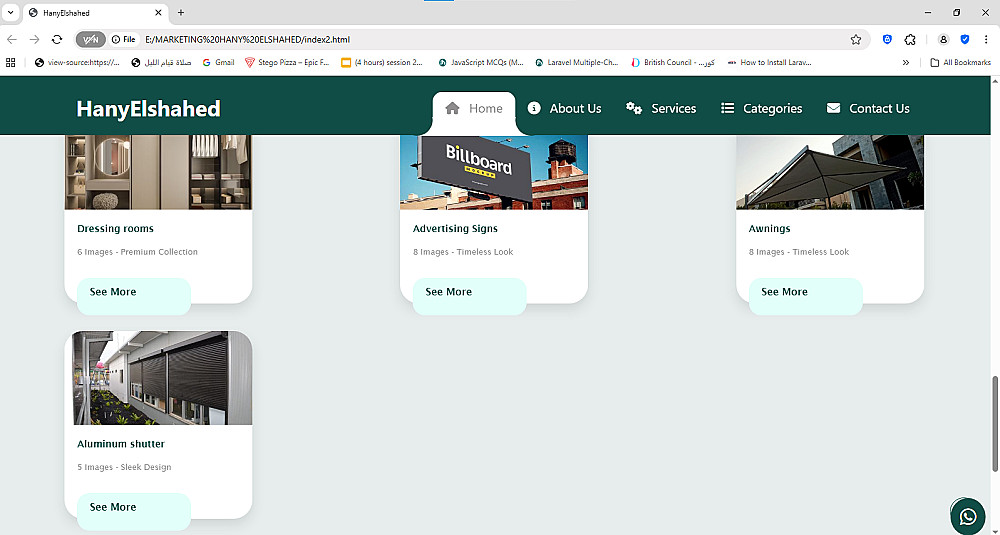Close the HanyElshahed tab
Viewport: 1000px width, 535px height.
click(x=158, y=13)
